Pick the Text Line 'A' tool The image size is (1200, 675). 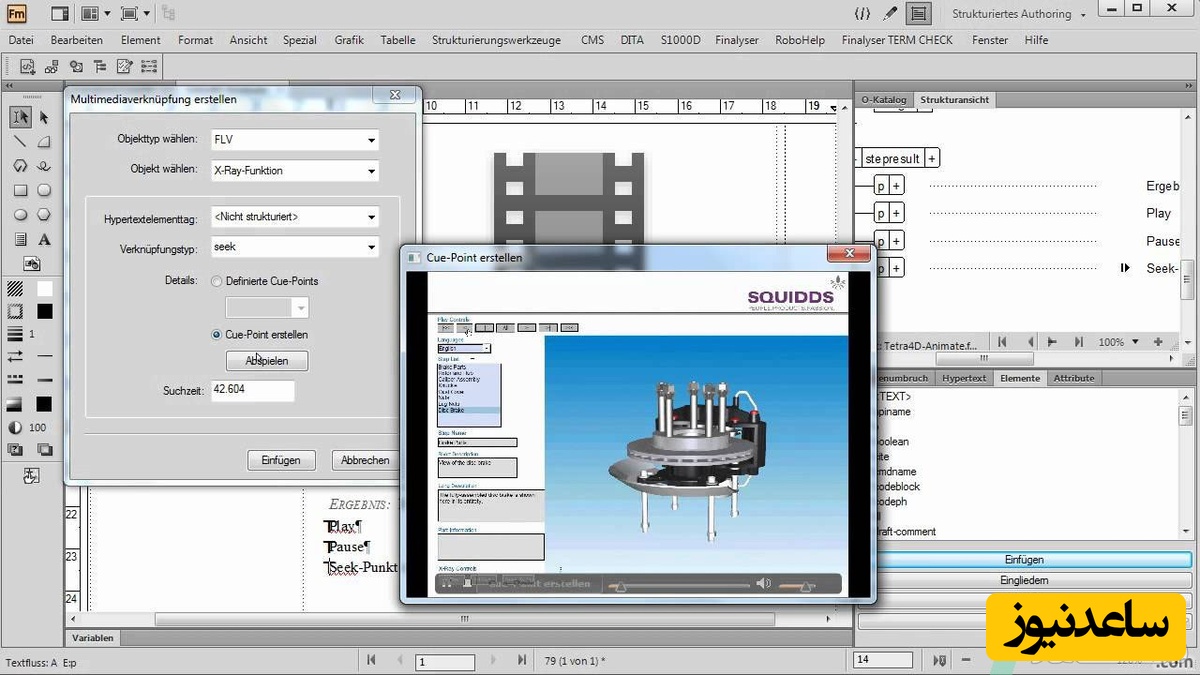44,239
